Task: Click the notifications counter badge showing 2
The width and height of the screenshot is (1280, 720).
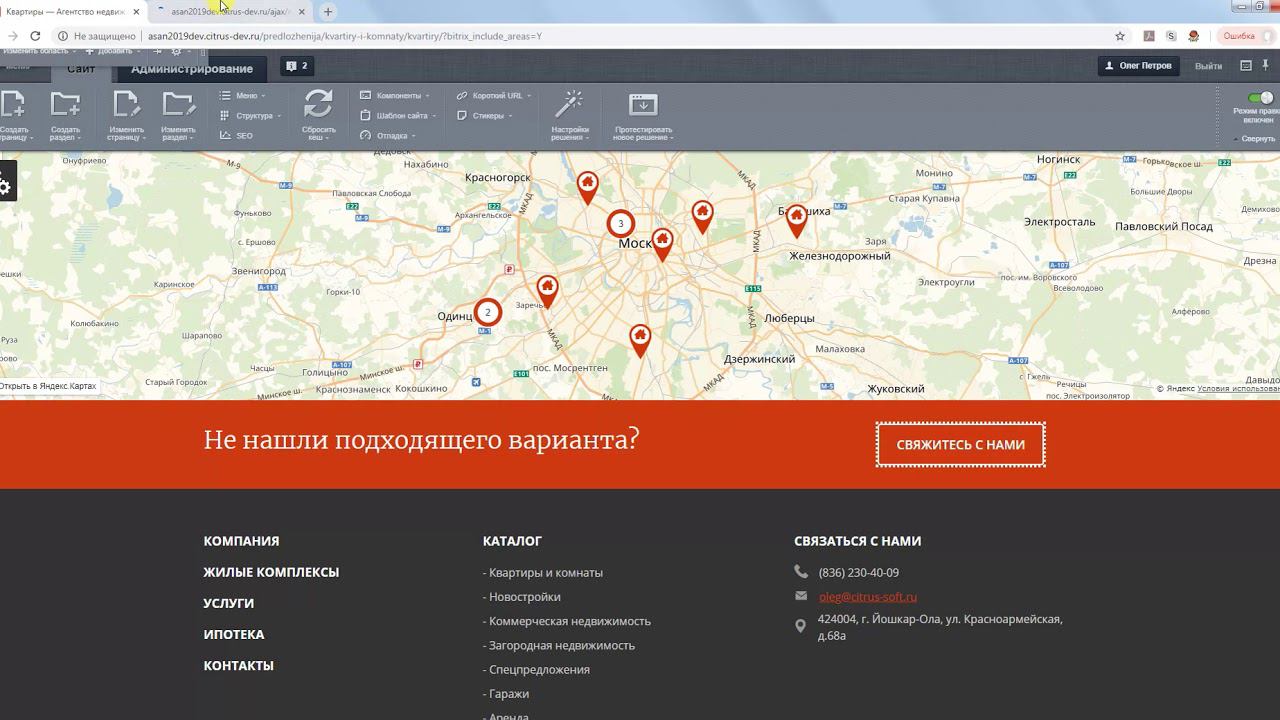Action: coord(296,66)
